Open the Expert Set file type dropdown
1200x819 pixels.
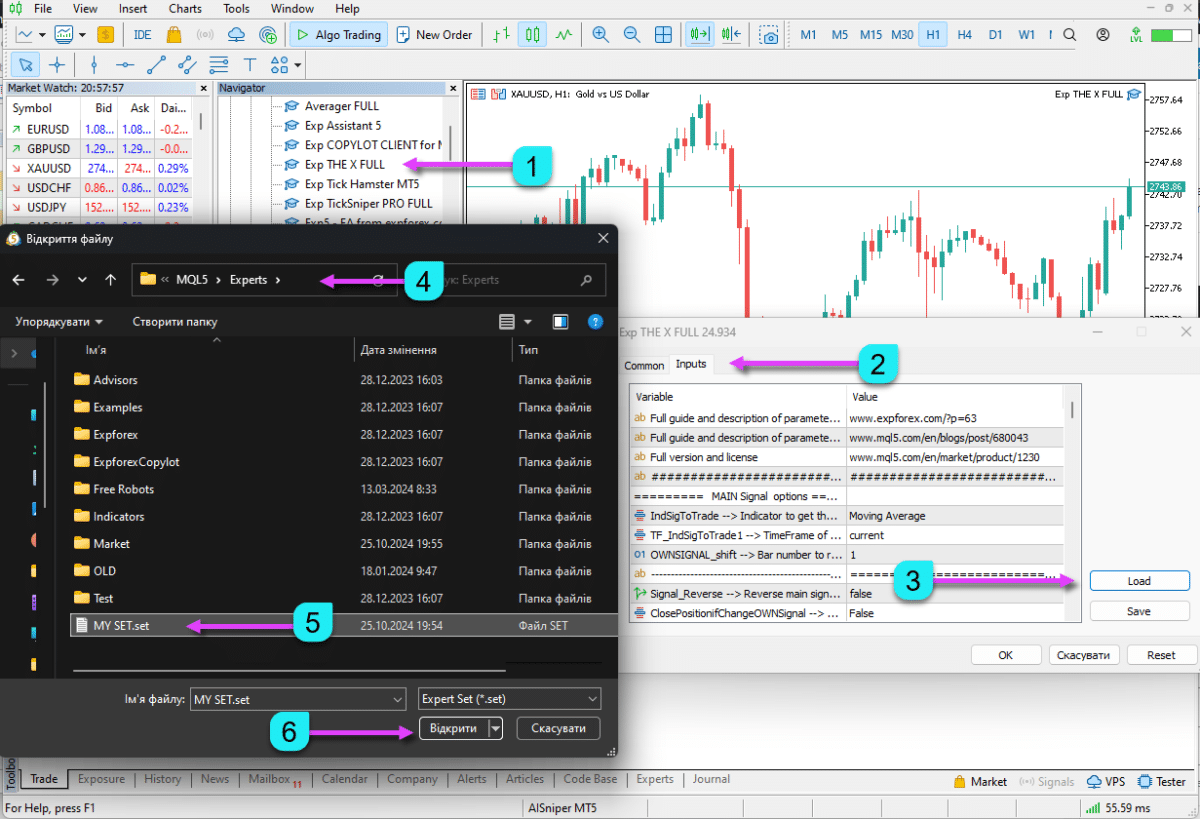coord(510,699)
